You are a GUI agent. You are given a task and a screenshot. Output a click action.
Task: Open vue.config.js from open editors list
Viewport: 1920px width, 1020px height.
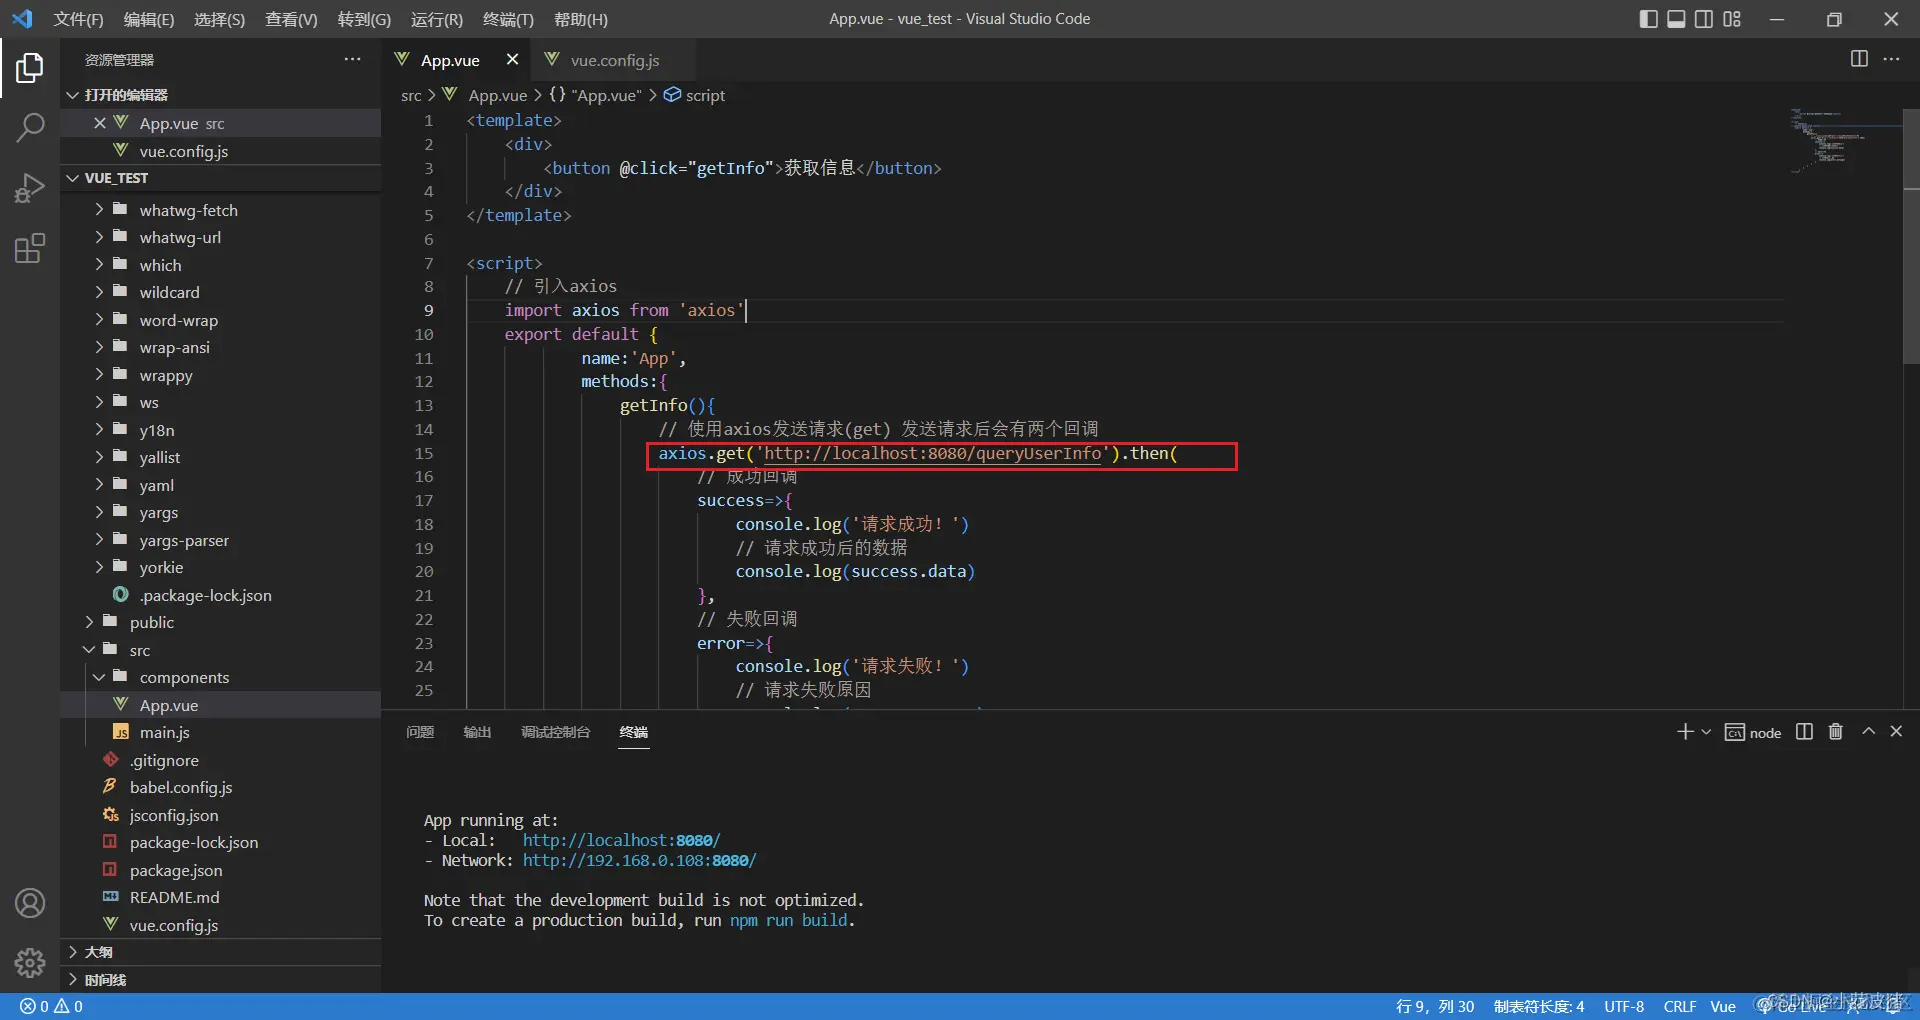click(220, 151)
